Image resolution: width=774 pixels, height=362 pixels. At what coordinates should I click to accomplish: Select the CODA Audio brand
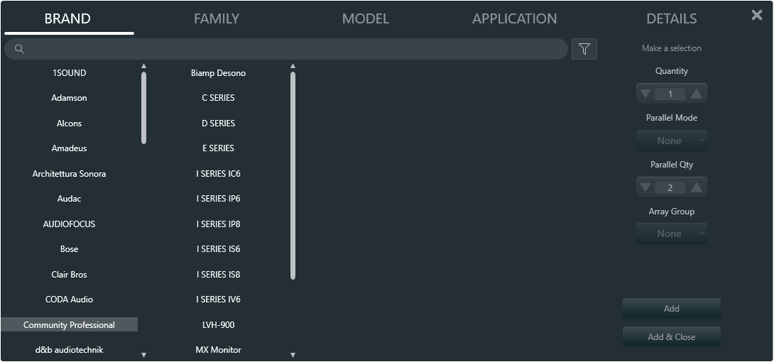click(x=69, y=300)
